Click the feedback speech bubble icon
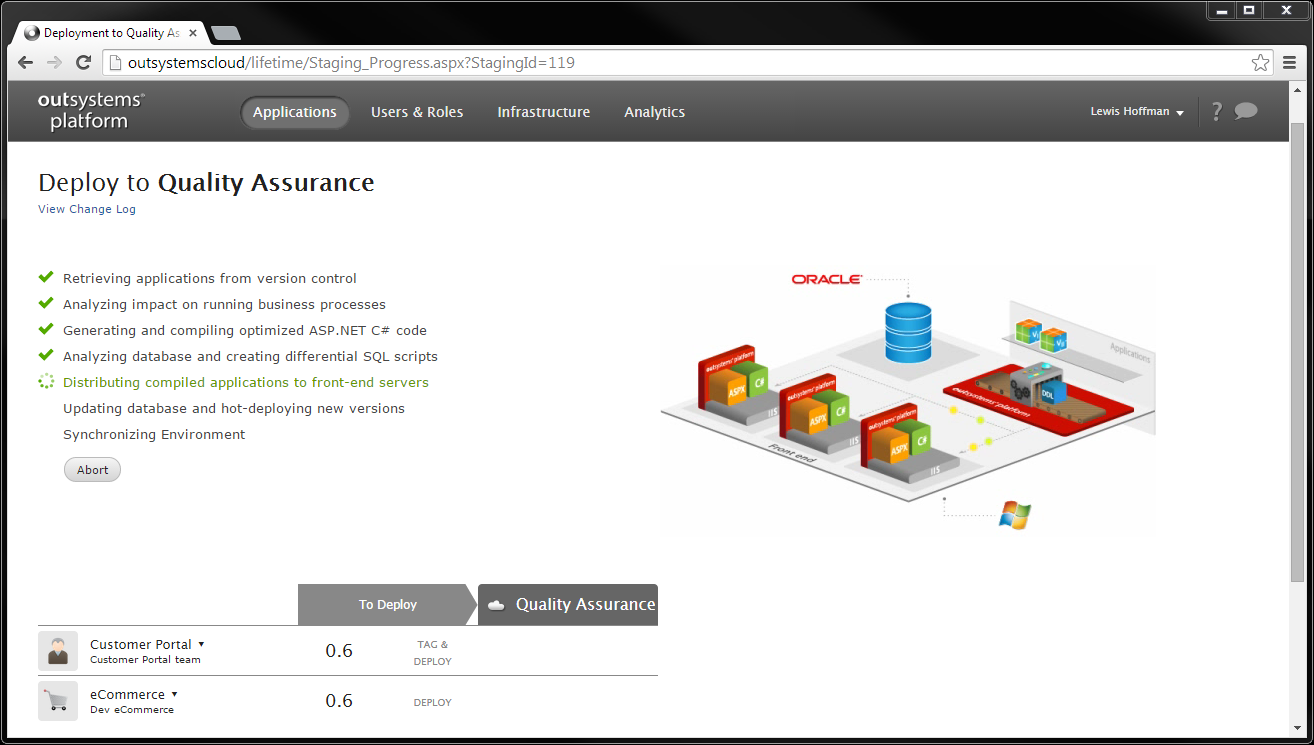1314x745 pixels. (x=1246, y=111)
